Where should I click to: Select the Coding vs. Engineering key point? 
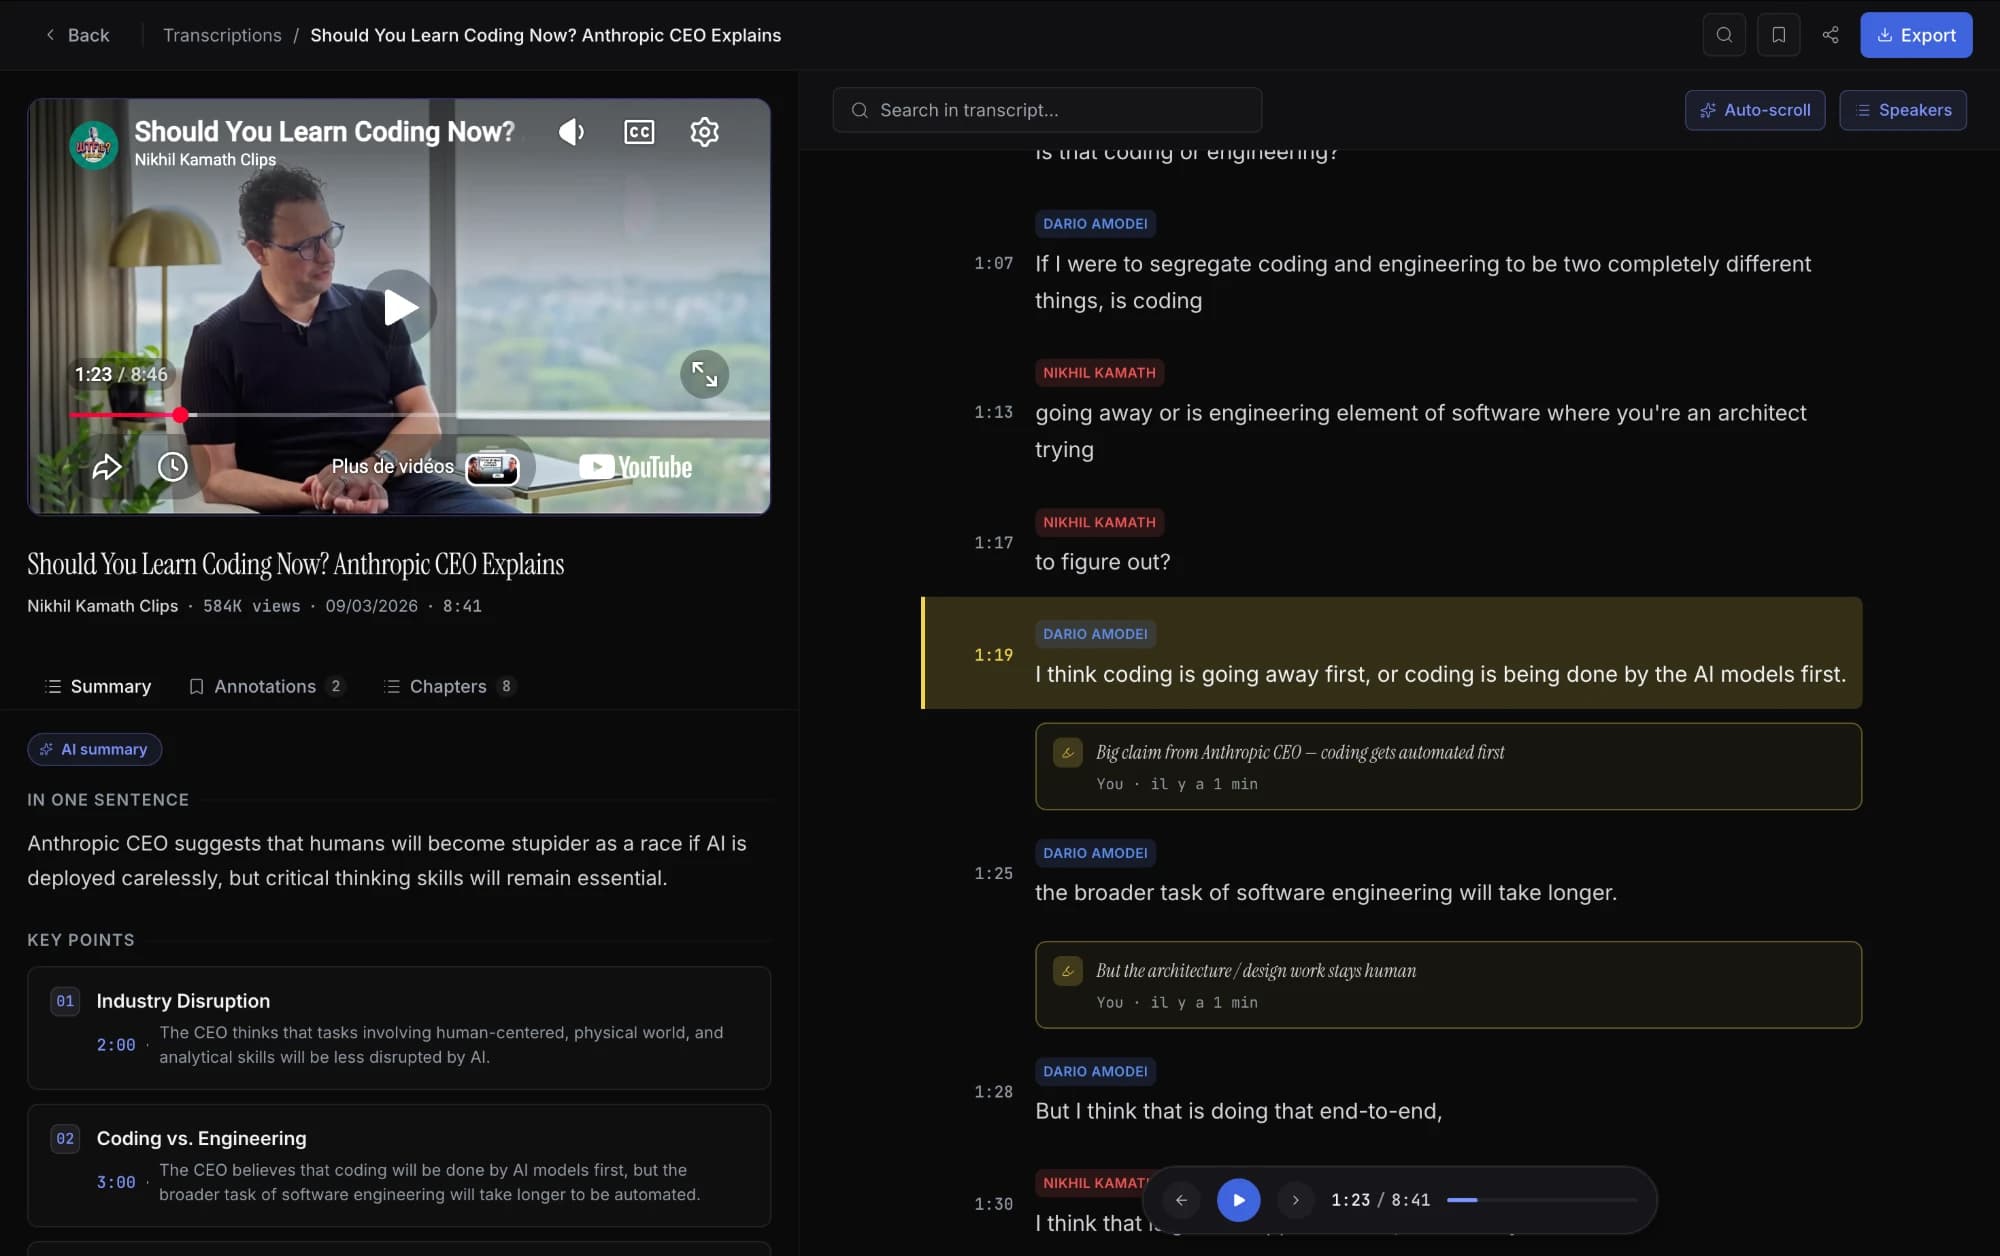point(399,1165)
